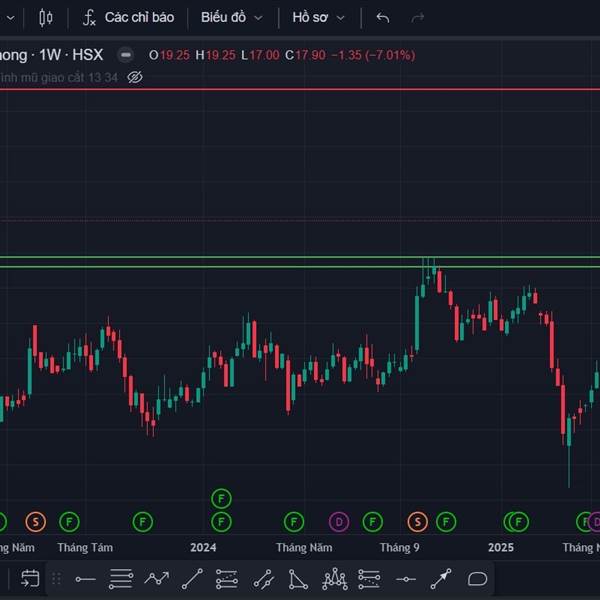600x600 pixels.
Task: Select the triangle pattern drawing tool
Action: [298, 578]
